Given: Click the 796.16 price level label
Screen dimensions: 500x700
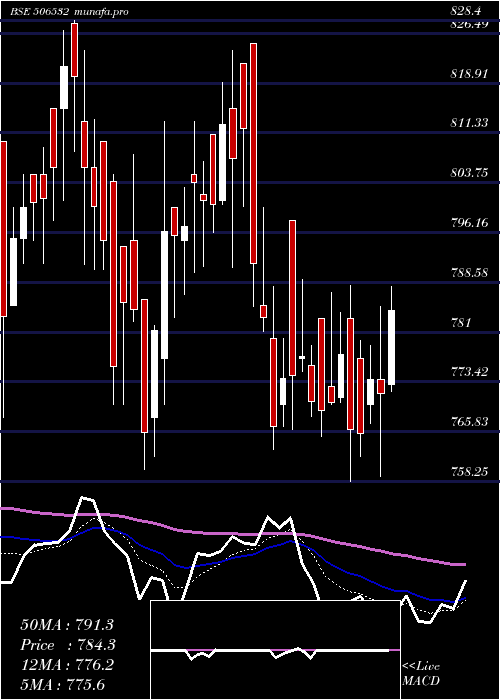Looking at the screenshot, I should click(469, 223).
